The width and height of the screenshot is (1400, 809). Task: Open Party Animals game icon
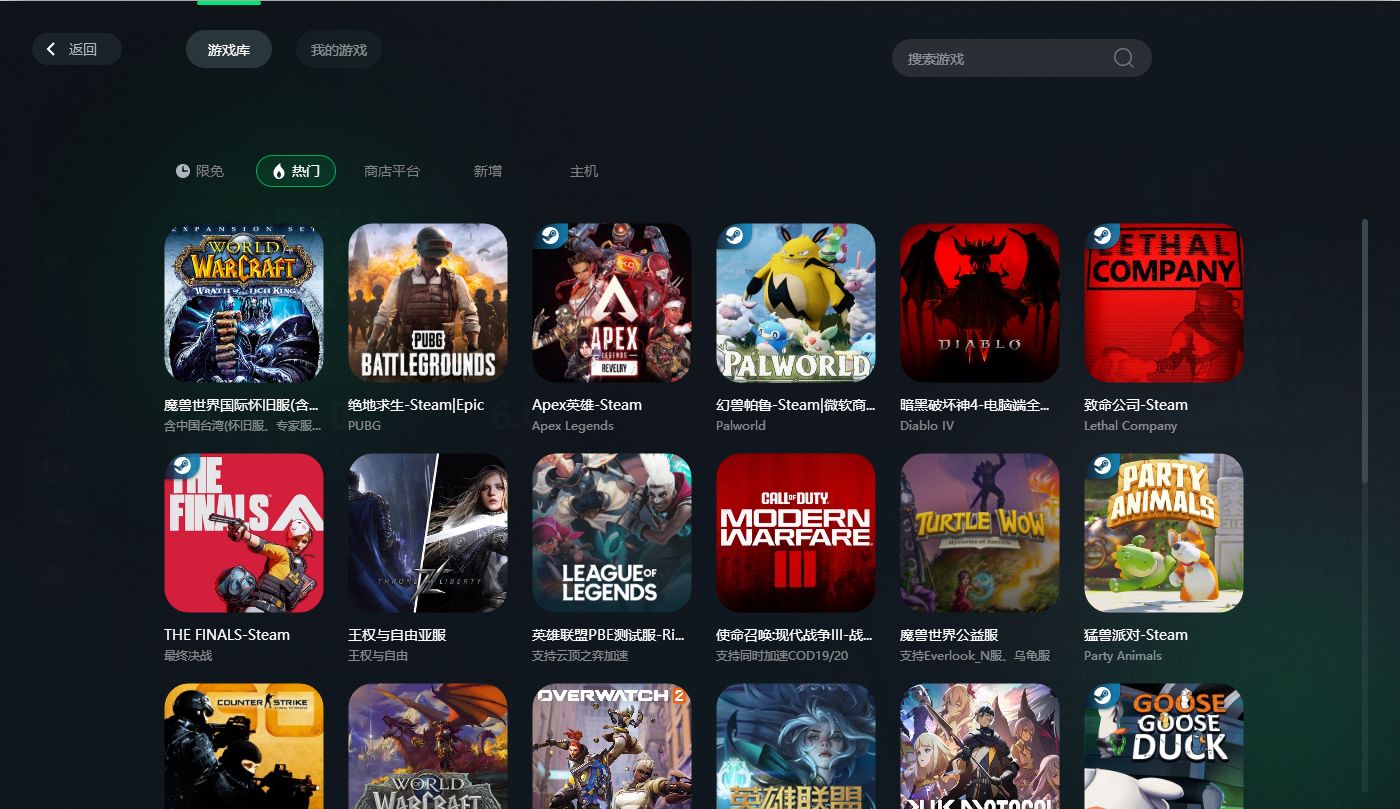(x=1164, y=533)
